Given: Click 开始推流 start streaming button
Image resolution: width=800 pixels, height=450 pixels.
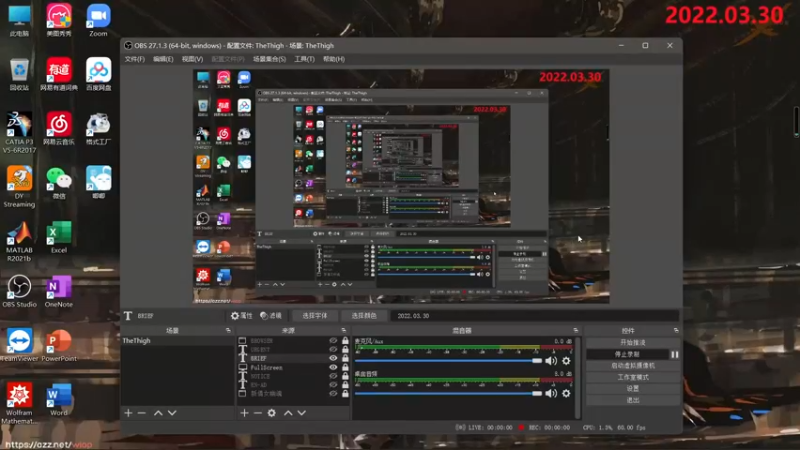Looking at the screenshot, I should click(x=633, y=342).
